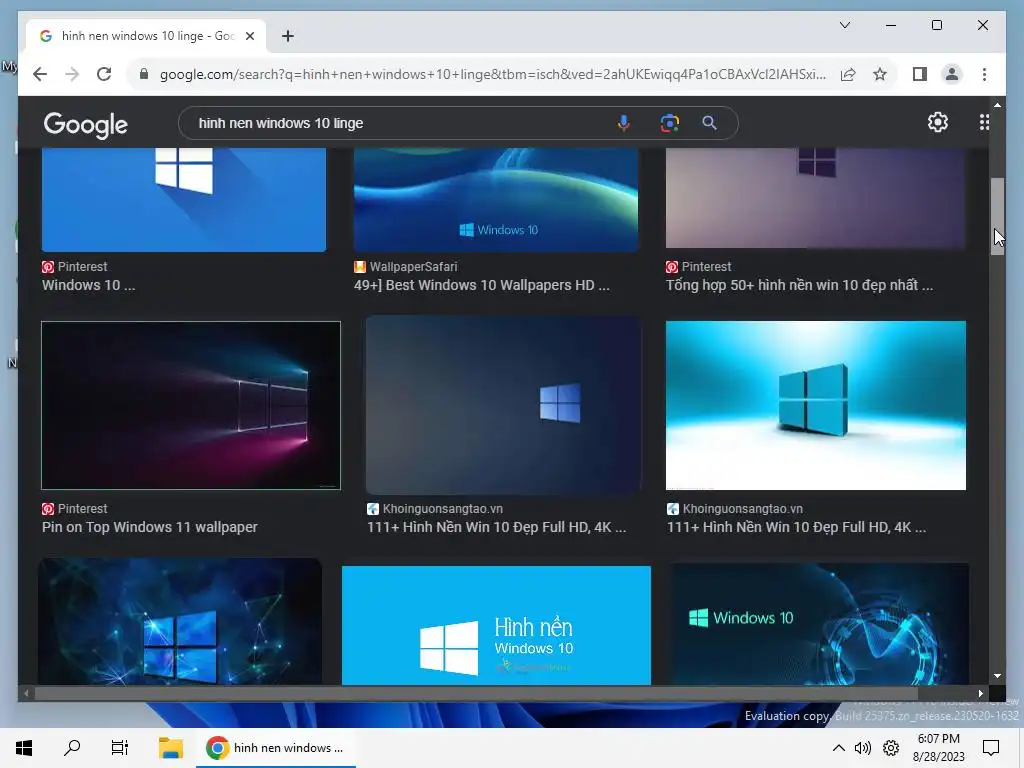Click the forward navigation arrow

(72, 74)
